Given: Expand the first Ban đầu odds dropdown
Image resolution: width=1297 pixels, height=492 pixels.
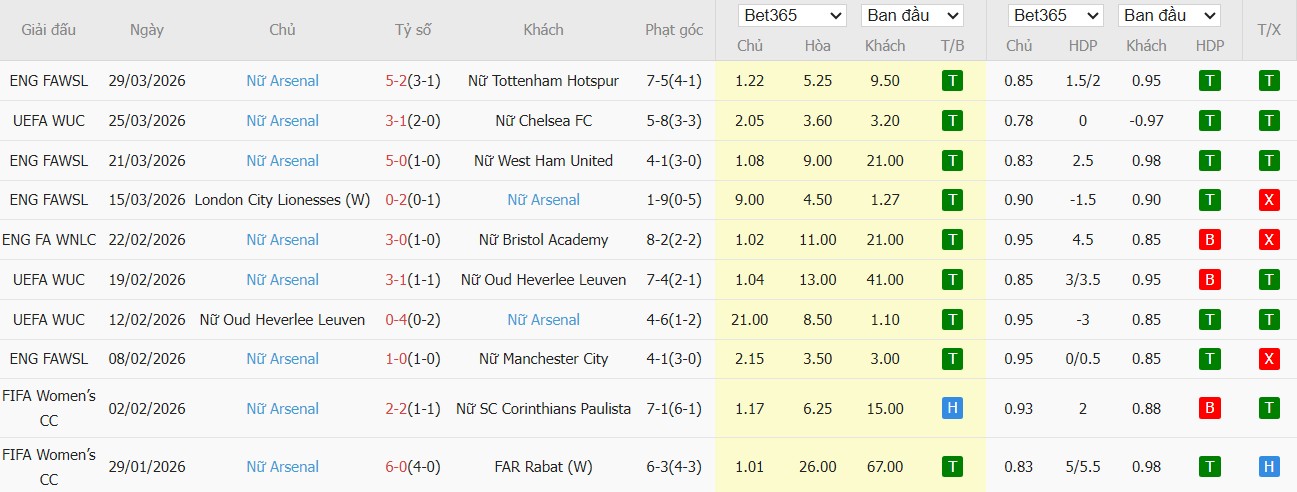Looking at the screenshot, I should click(911, 16).
